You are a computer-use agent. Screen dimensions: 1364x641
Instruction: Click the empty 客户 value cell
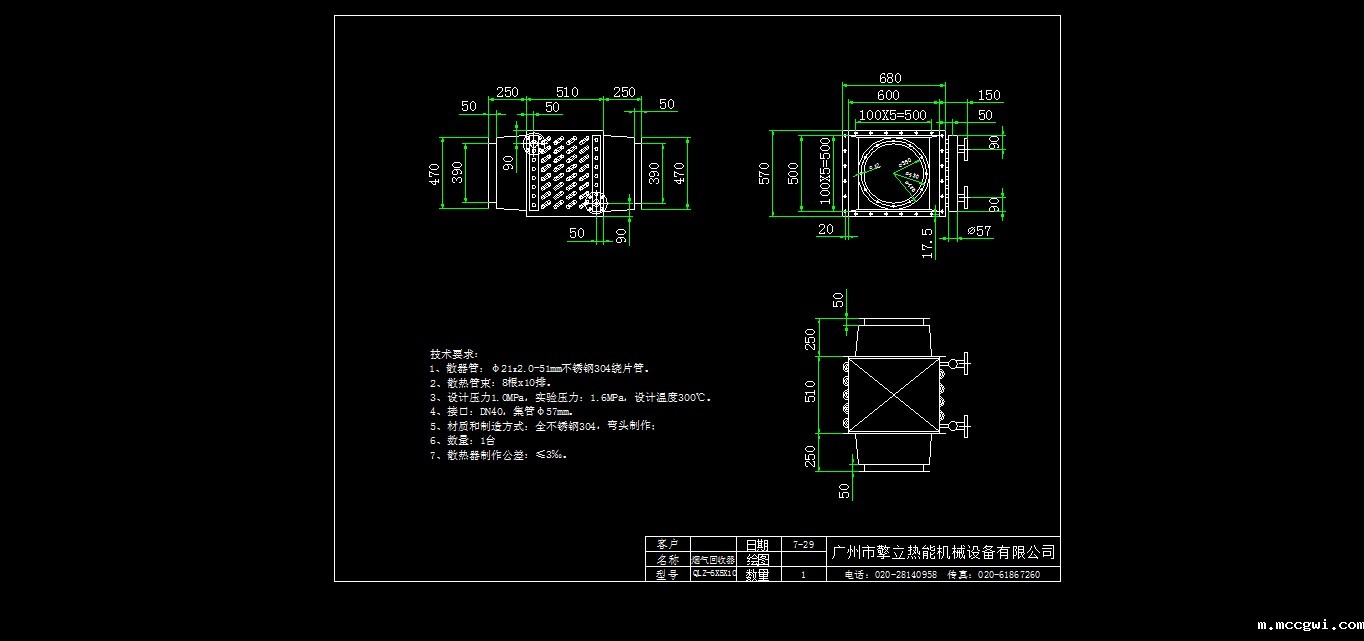[x=712, y=544]
